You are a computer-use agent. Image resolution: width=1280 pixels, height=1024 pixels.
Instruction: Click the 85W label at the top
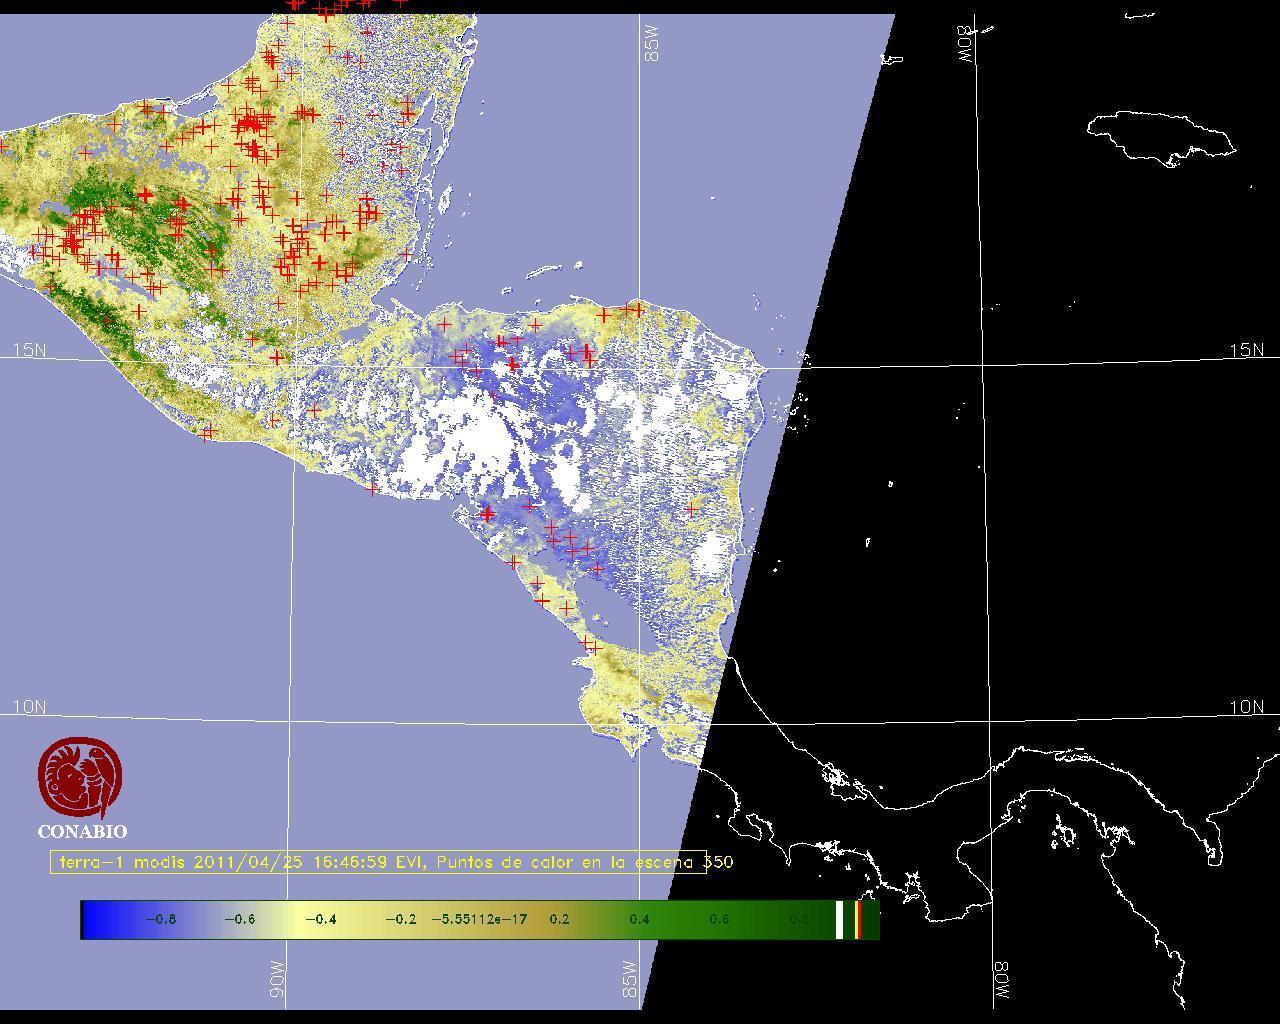653,44
